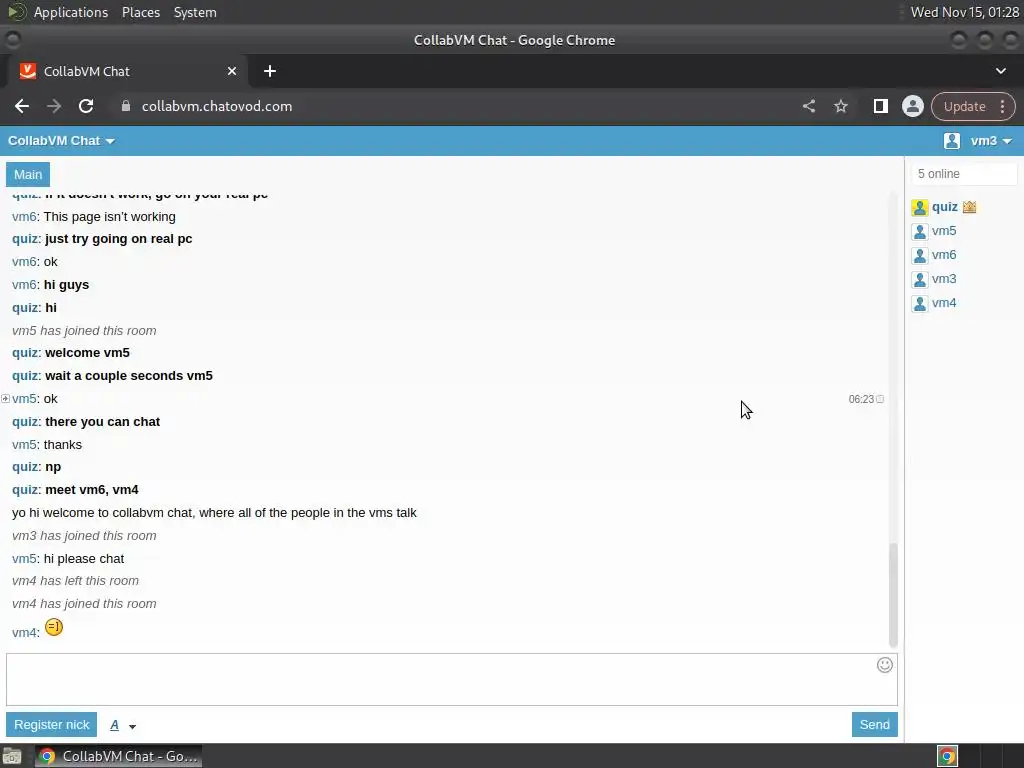The image size is (1024, 768).
Task: Click vm5 name in the online list
Action: (944, 231)
